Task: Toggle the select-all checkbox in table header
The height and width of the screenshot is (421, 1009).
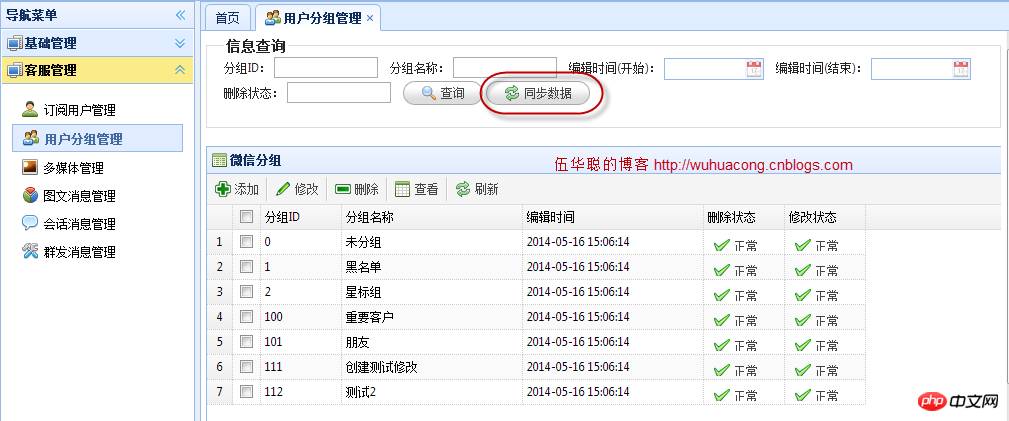Action: (246, 217)
